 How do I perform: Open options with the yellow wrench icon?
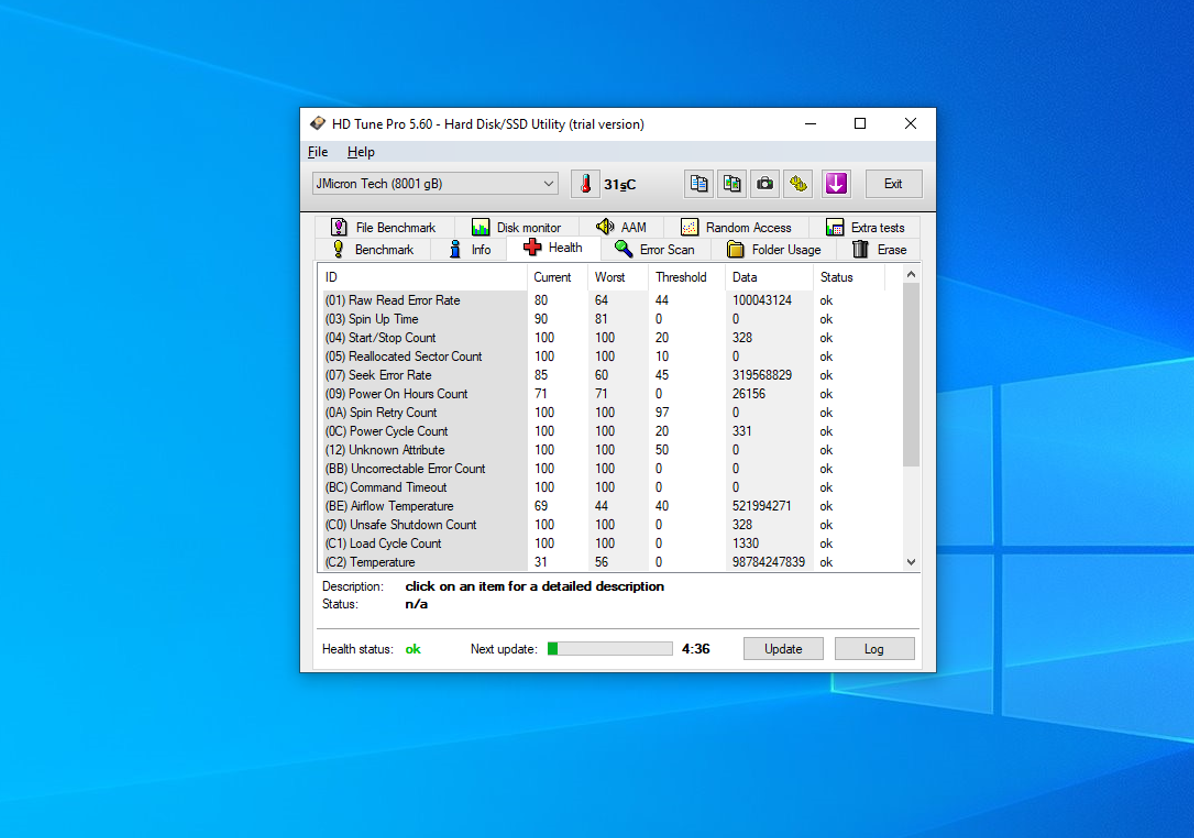[797, 184]
